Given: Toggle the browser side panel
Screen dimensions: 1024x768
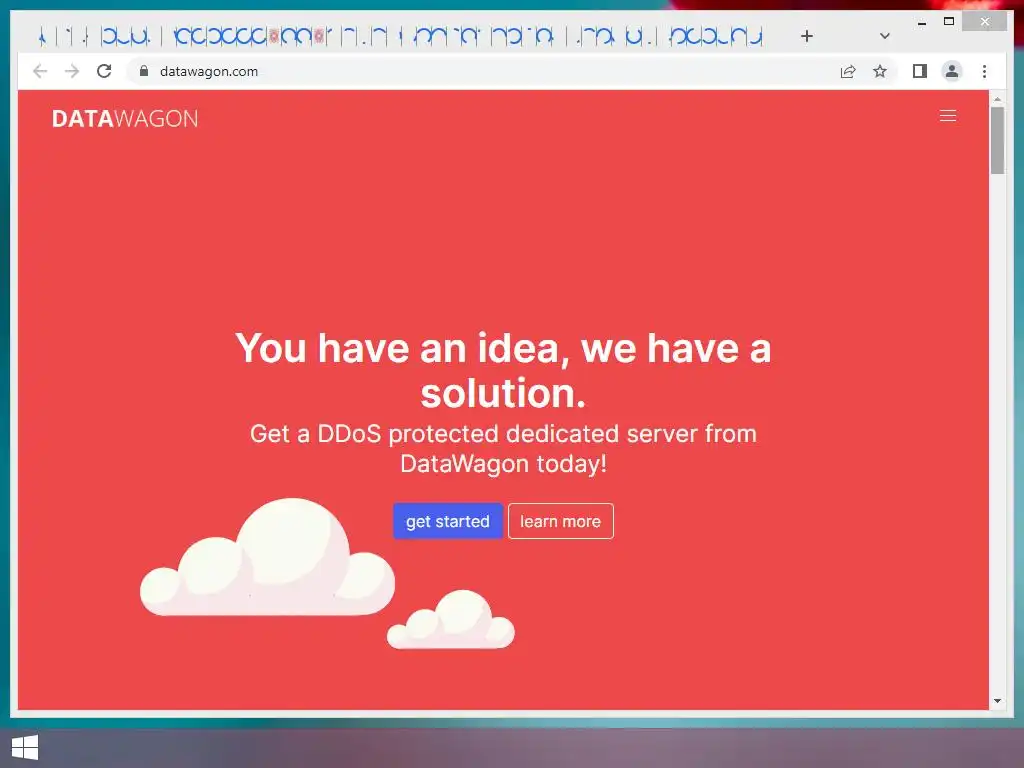Looking at the screenshot, I should click(x=920, y=71).
